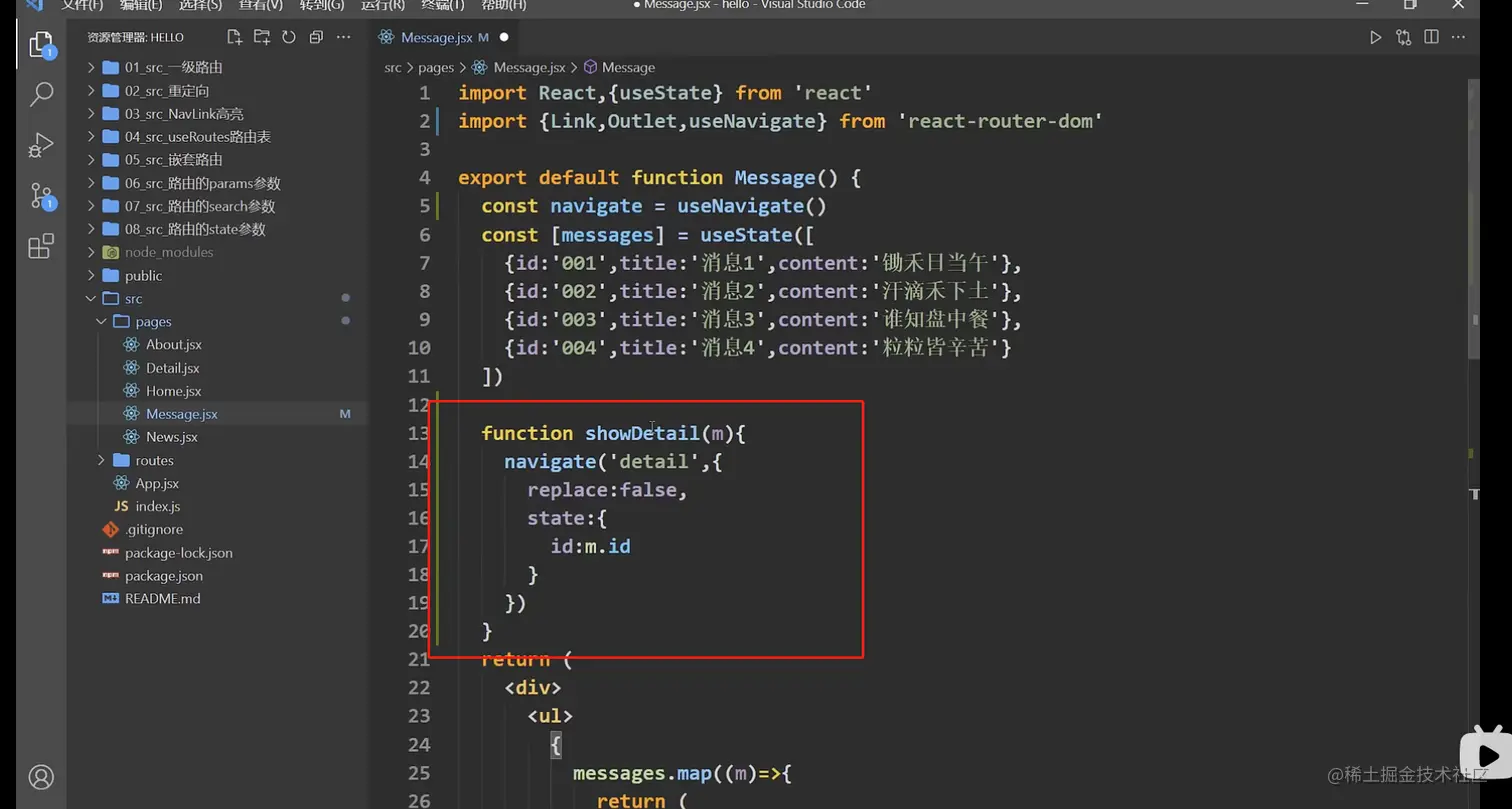Expand the 03_src_NavLink高亮 folder chevron
The width and height of the screenshot is (1512, 809).
coord(91,114)
